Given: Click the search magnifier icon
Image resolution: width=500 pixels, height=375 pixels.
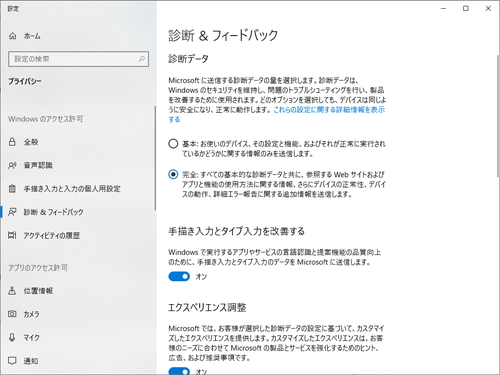Looking at the screenshot, I should click(x=142, y=59).
